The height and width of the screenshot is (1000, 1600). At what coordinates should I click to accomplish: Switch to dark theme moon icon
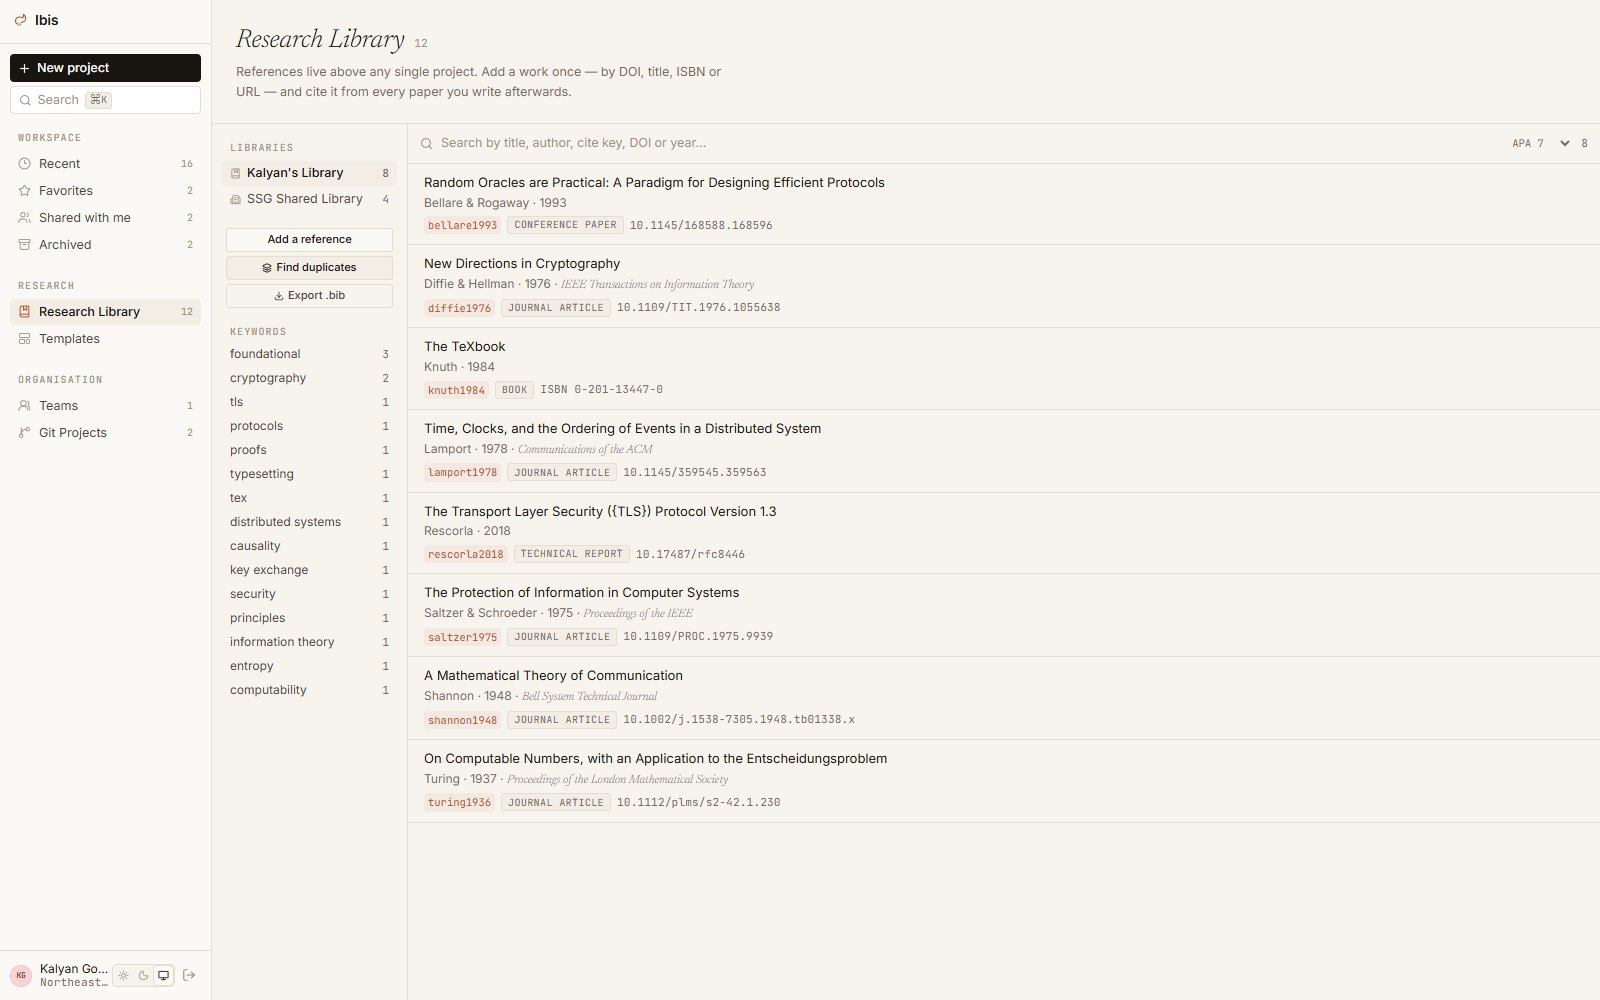click(143, 975)
